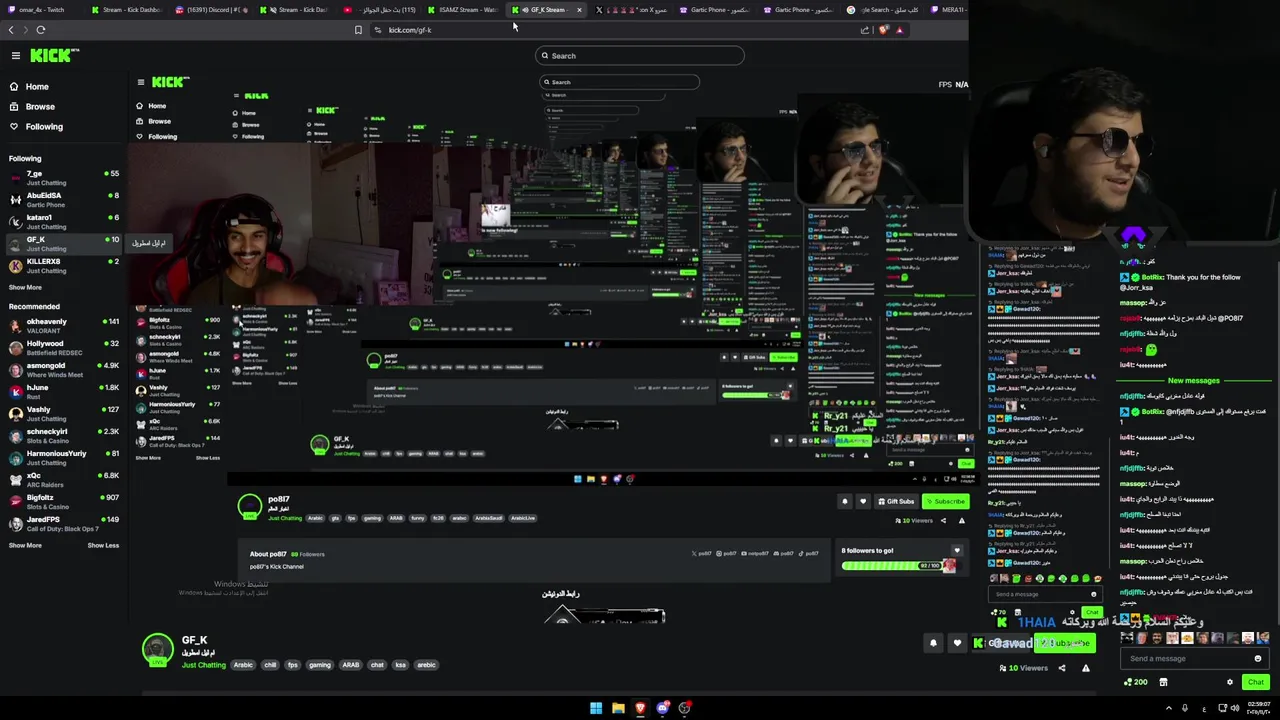Open File Explorer from the taskbar
This screenshot has height=720, width=1280.
[x=618, y=708]
